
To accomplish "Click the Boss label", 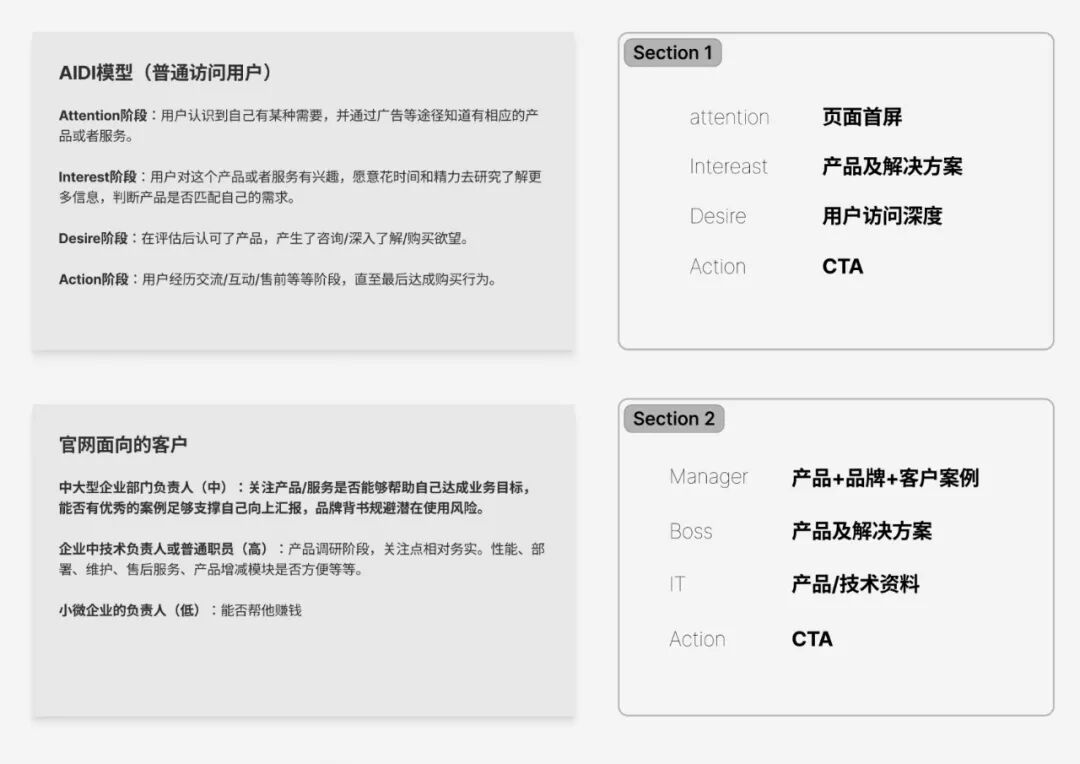I will coord(691,531).
